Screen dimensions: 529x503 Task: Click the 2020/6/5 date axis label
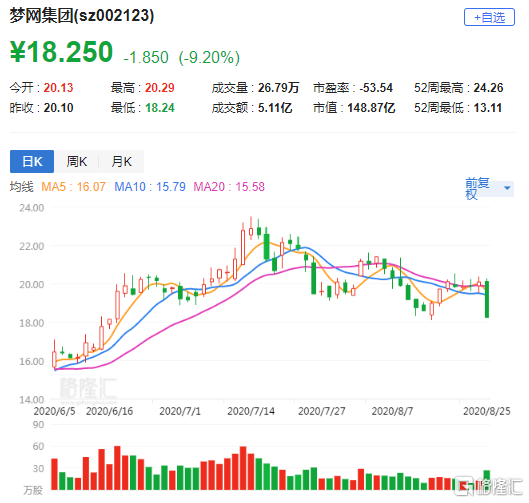point(54,411)
